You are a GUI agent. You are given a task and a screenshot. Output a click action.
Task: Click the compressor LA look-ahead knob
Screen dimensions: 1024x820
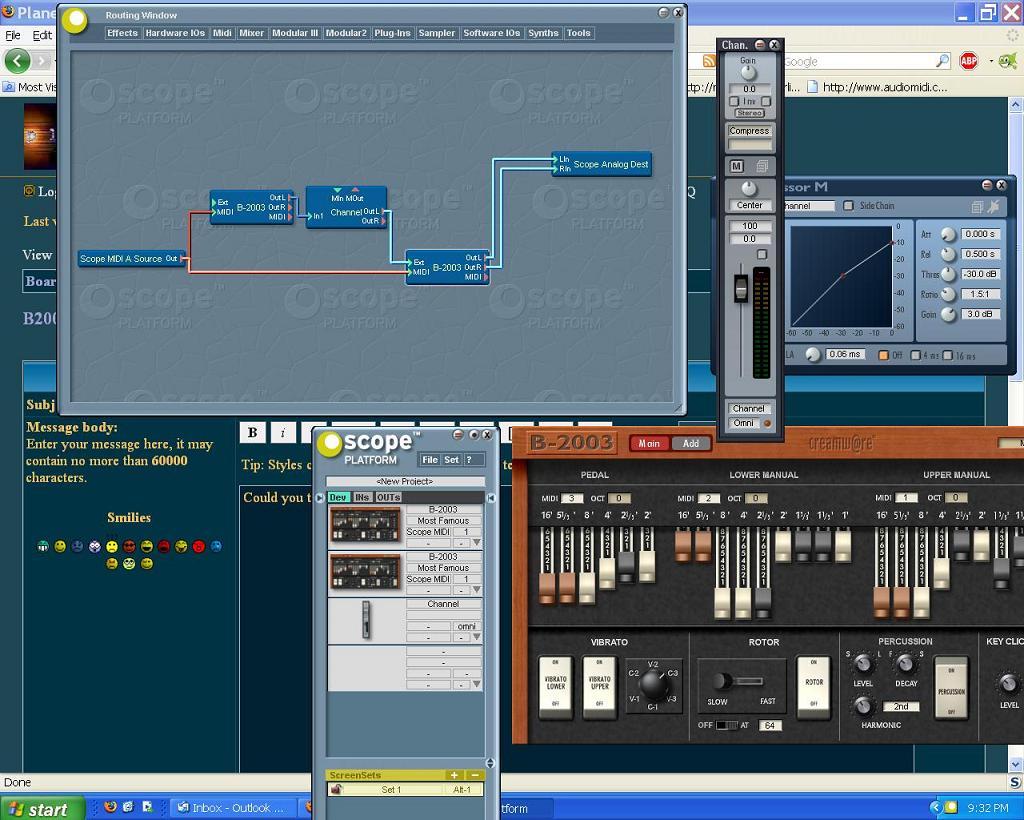coord(812,355)
